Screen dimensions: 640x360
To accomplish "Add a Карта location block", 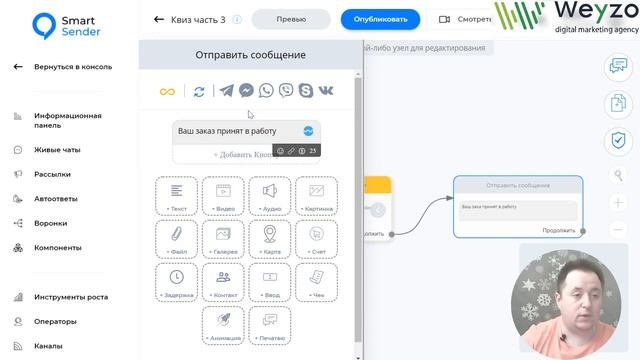I will pos(270,239).
